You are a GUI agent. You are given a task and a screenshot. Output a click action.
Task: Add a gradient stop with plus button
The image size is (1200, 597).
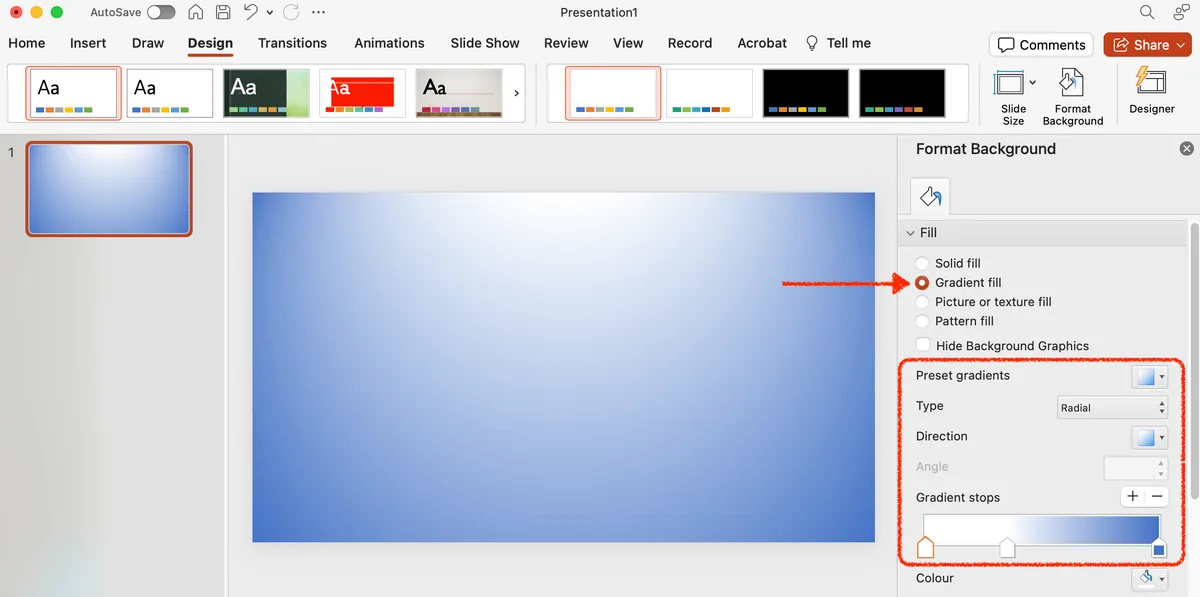point(1133,496)
